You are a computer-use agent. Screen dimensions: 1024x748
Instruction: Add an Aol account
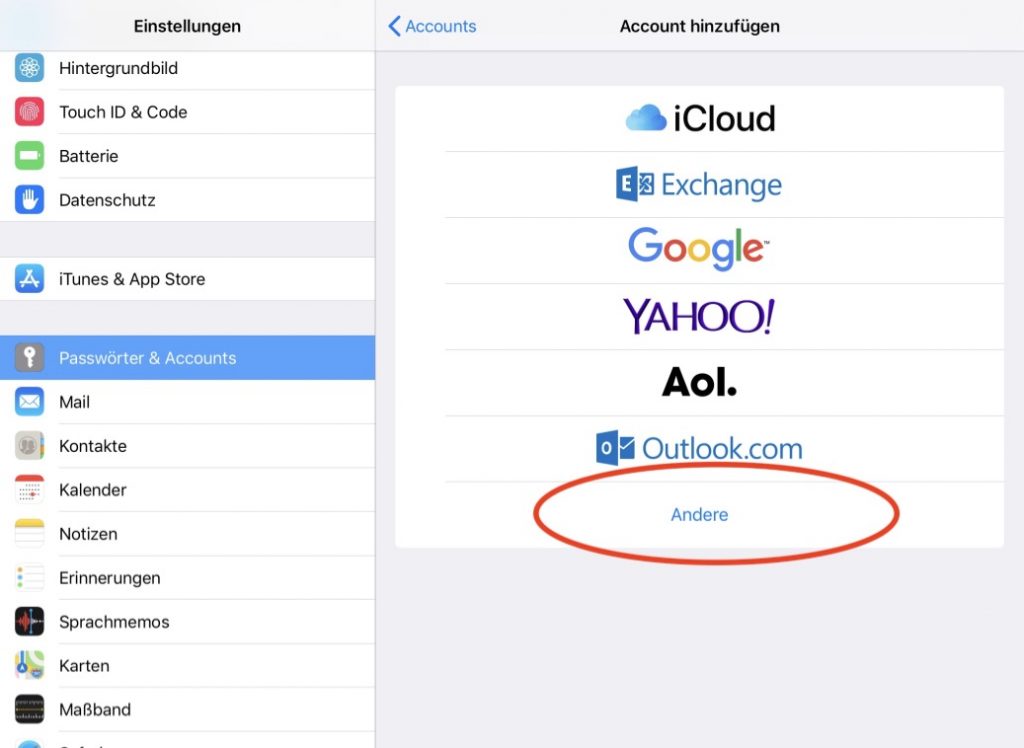click(x=699, y=383)
